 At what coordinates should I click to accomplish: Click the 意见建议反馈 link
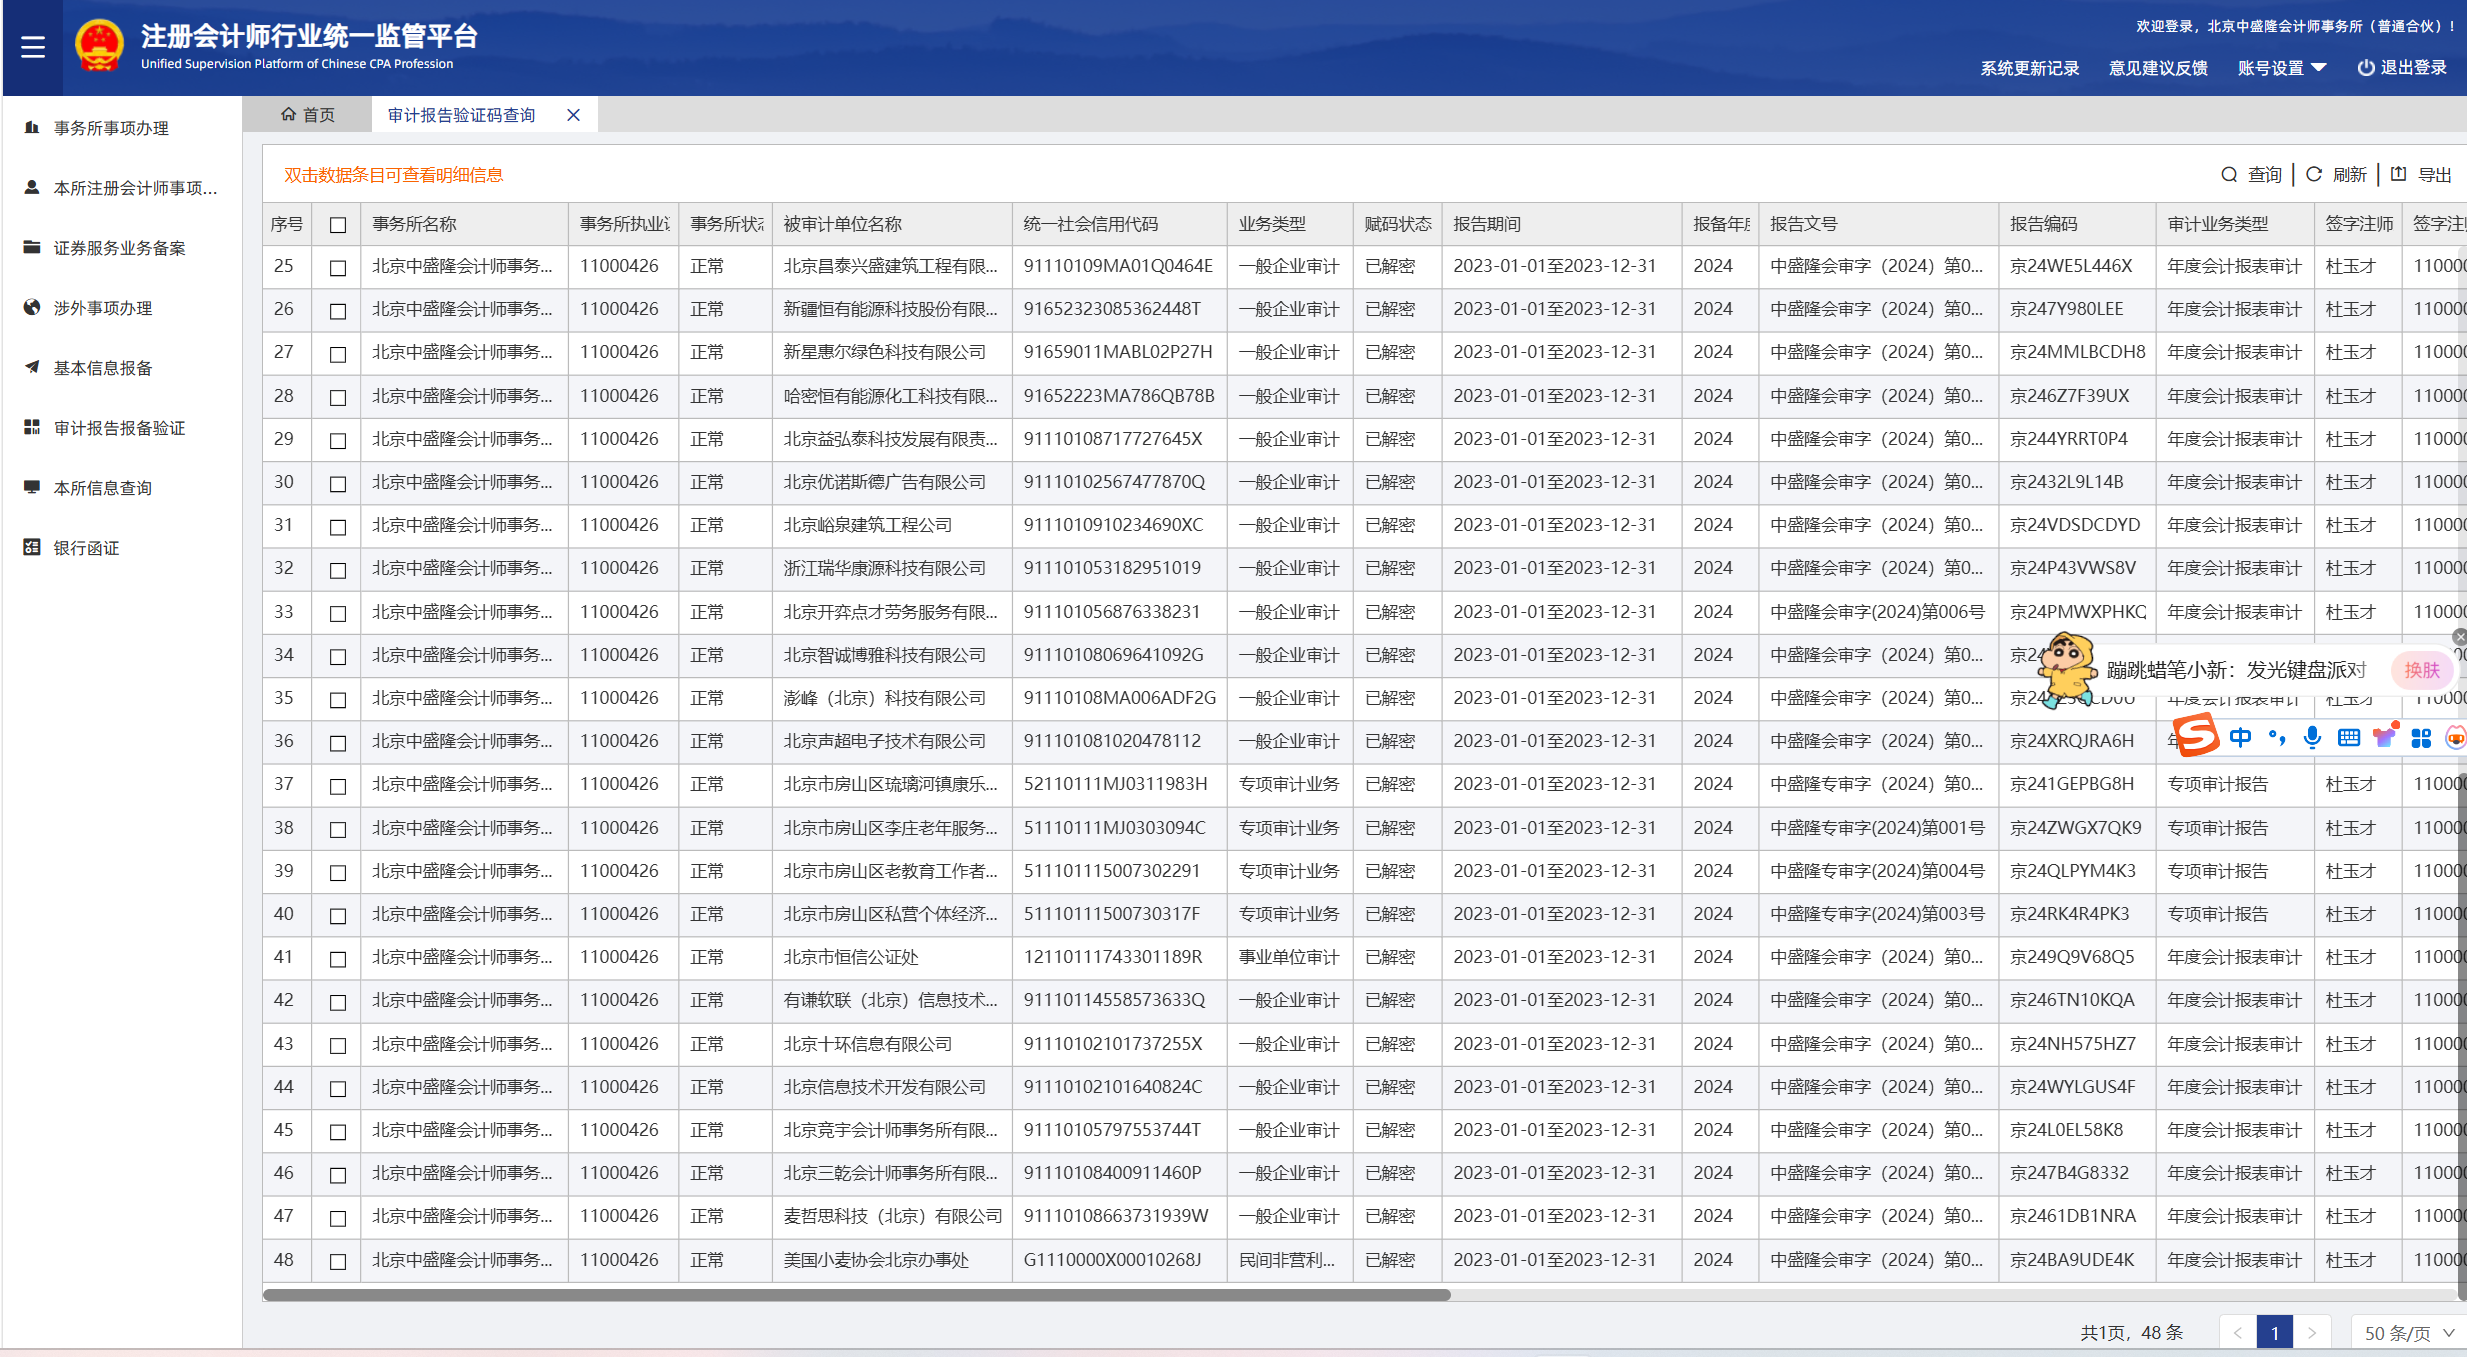[x=2158, y=68]
